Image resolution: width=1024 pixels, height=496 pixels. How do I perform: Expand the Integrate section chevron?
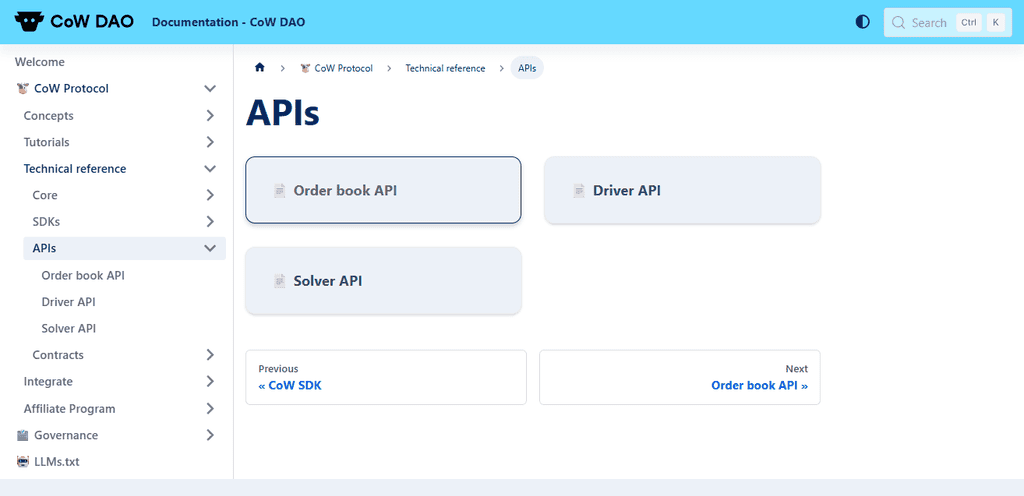pyautogui.click(x=210, y=381)
